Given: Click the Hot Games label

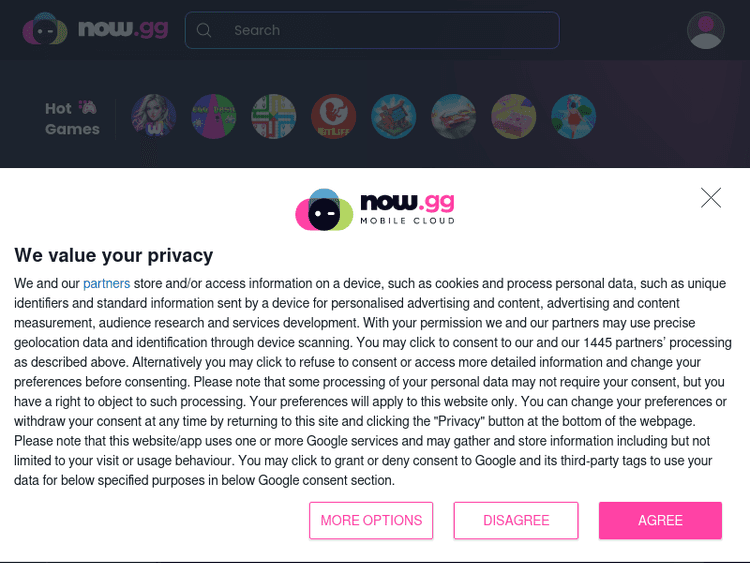Looking at the screenshot, I should point(72,118).
